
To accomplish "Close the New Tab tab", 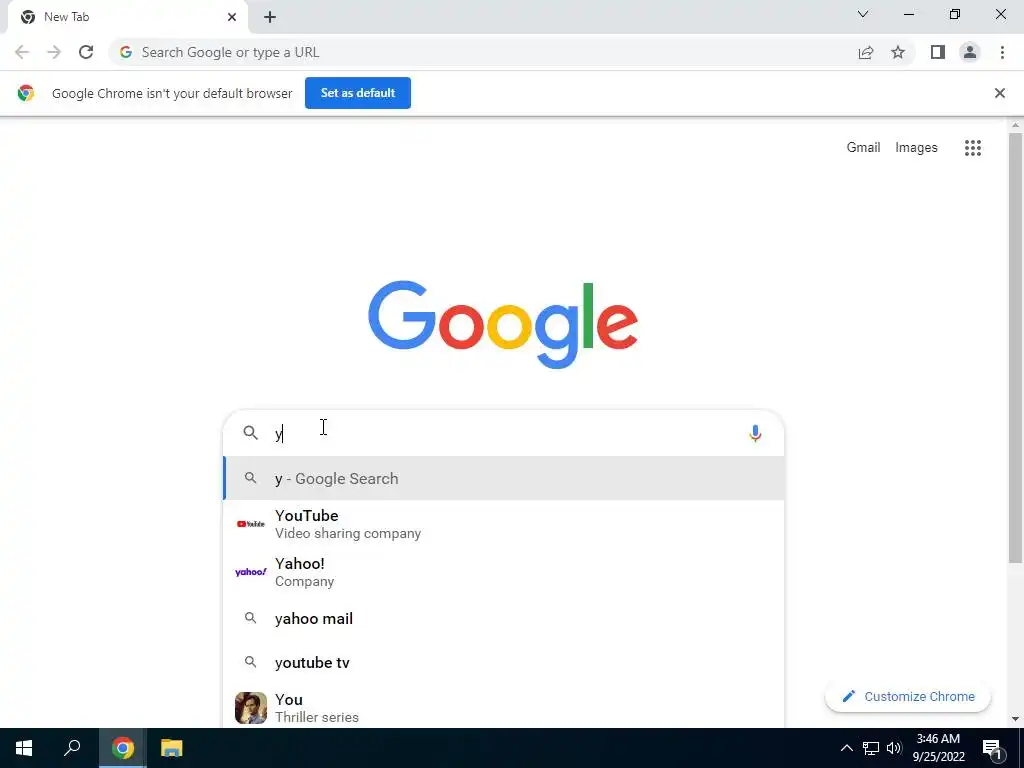I will tap(232, 17).
